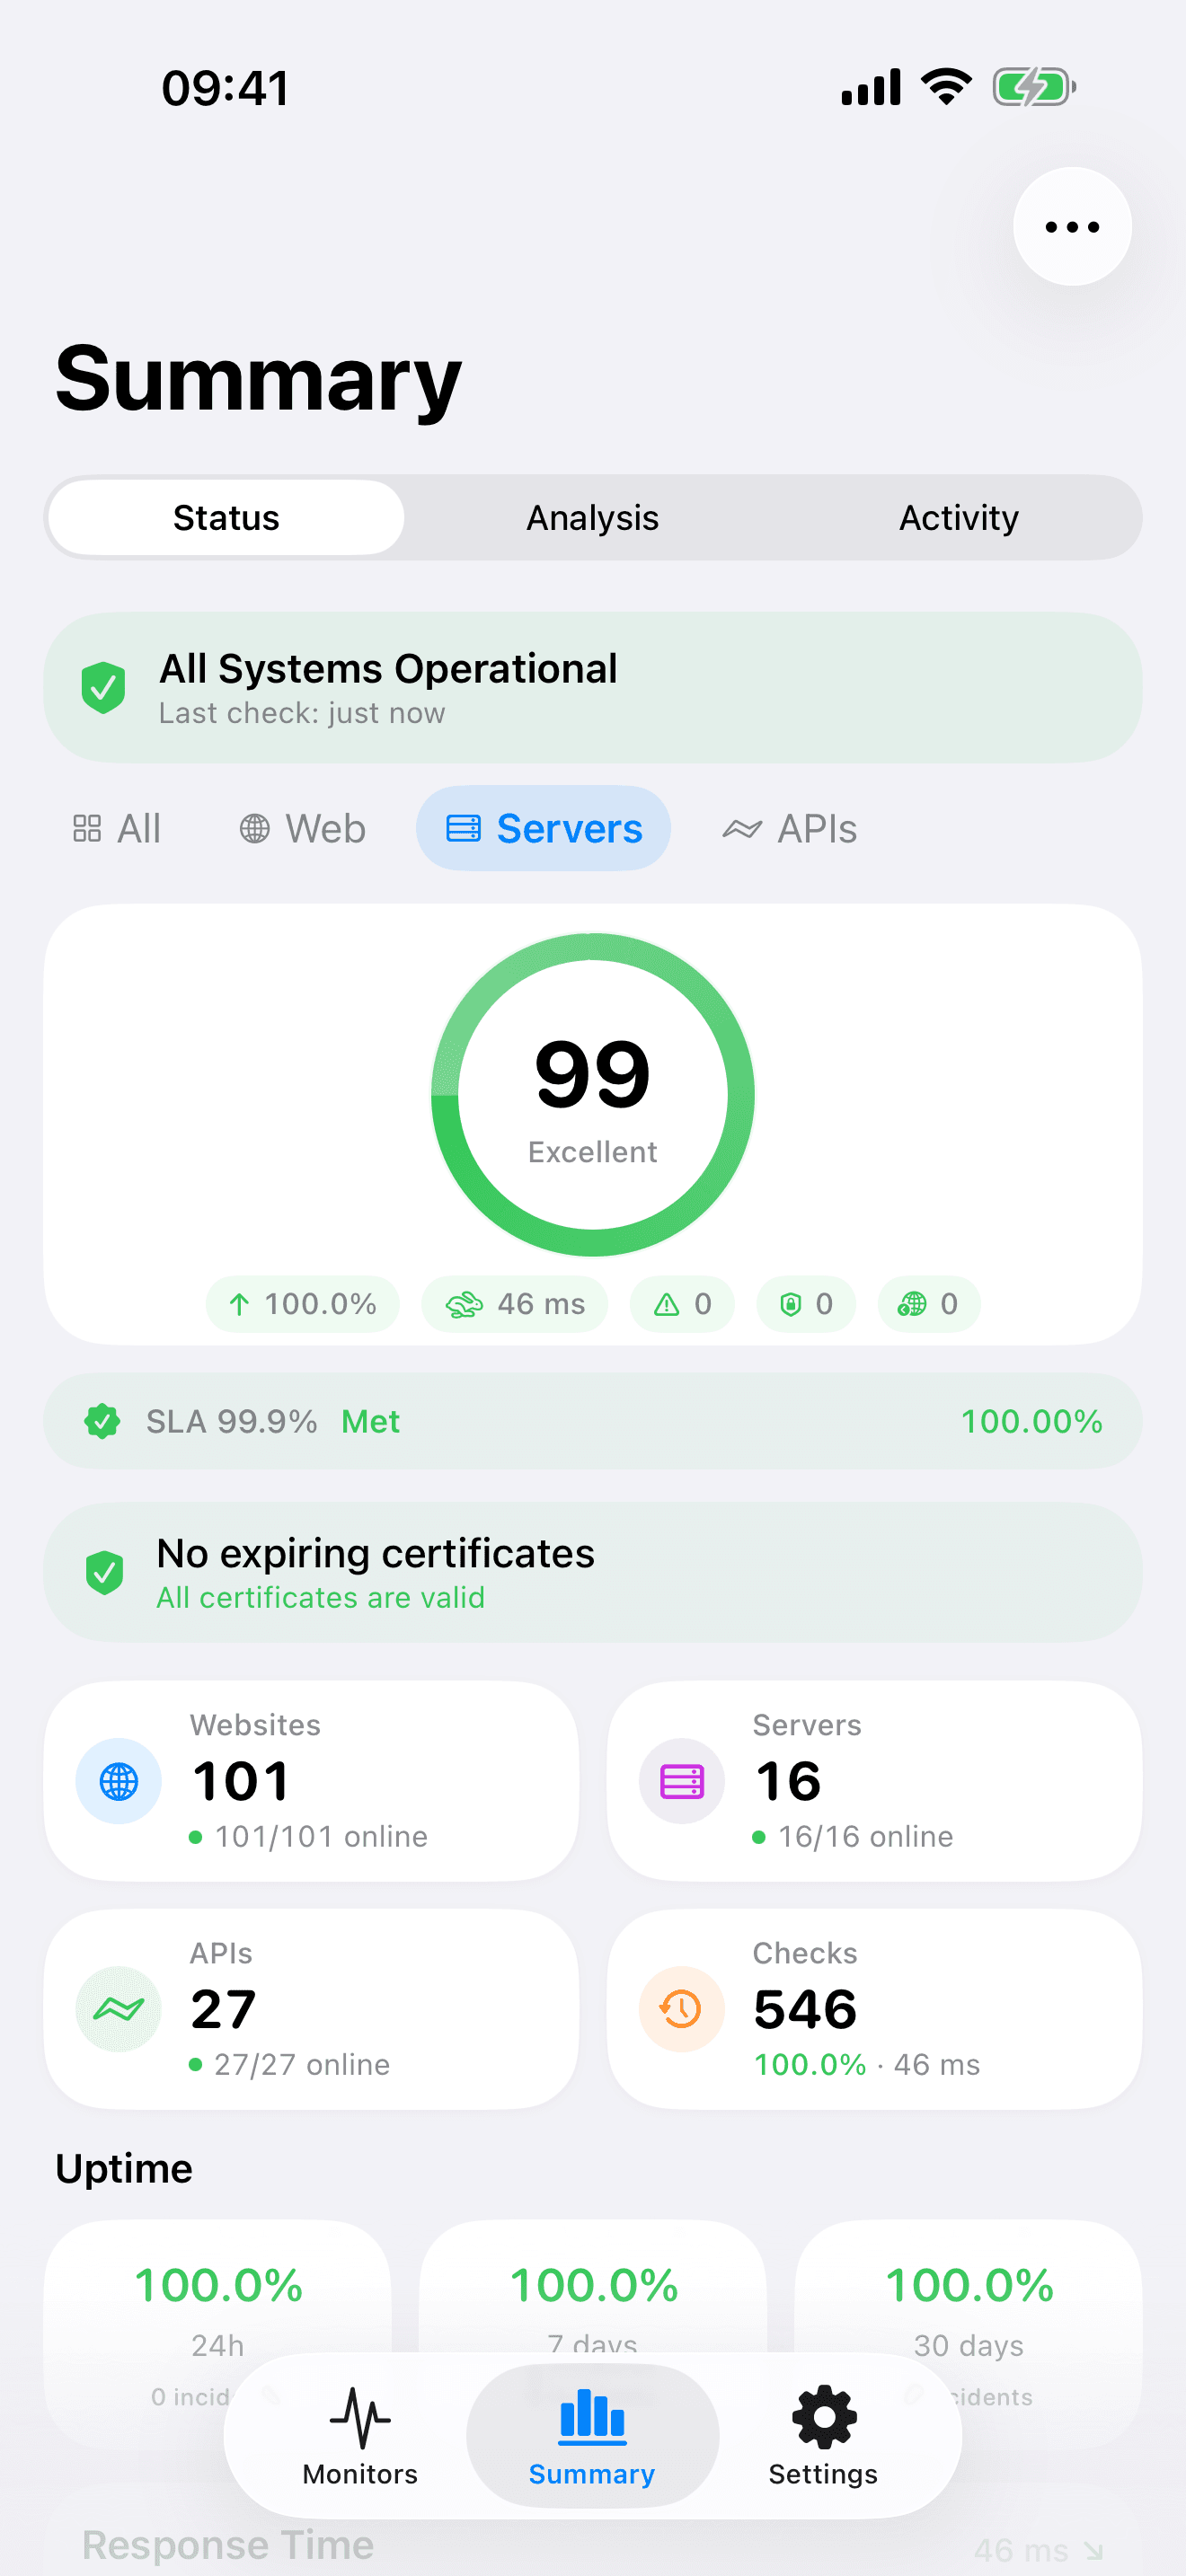
Task: Tap the '16/16 online' status text
Action: pos(865,1836)
